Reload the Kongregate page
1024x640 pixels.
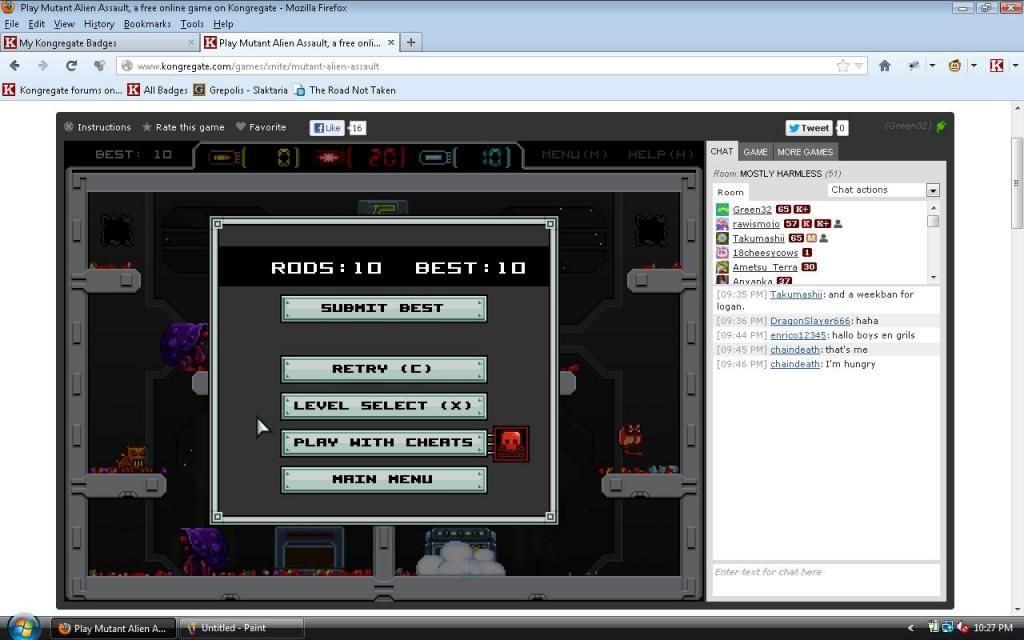(71, 66)
